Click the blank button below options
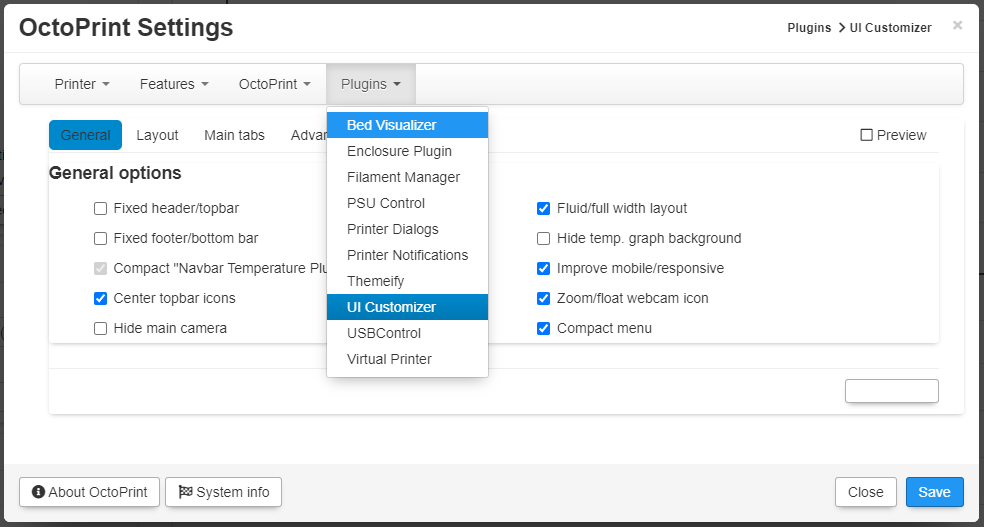The width and height of the screenshot is (984, 527). click(892, 391)
